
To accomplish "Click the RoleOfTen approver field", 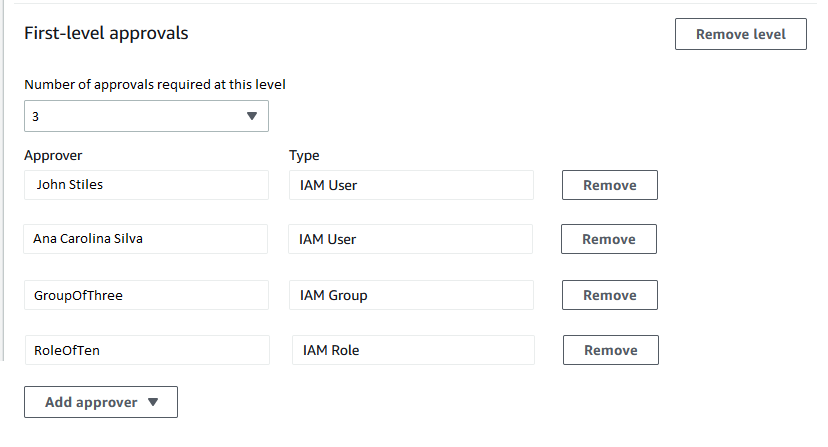I will click(146, 350).
